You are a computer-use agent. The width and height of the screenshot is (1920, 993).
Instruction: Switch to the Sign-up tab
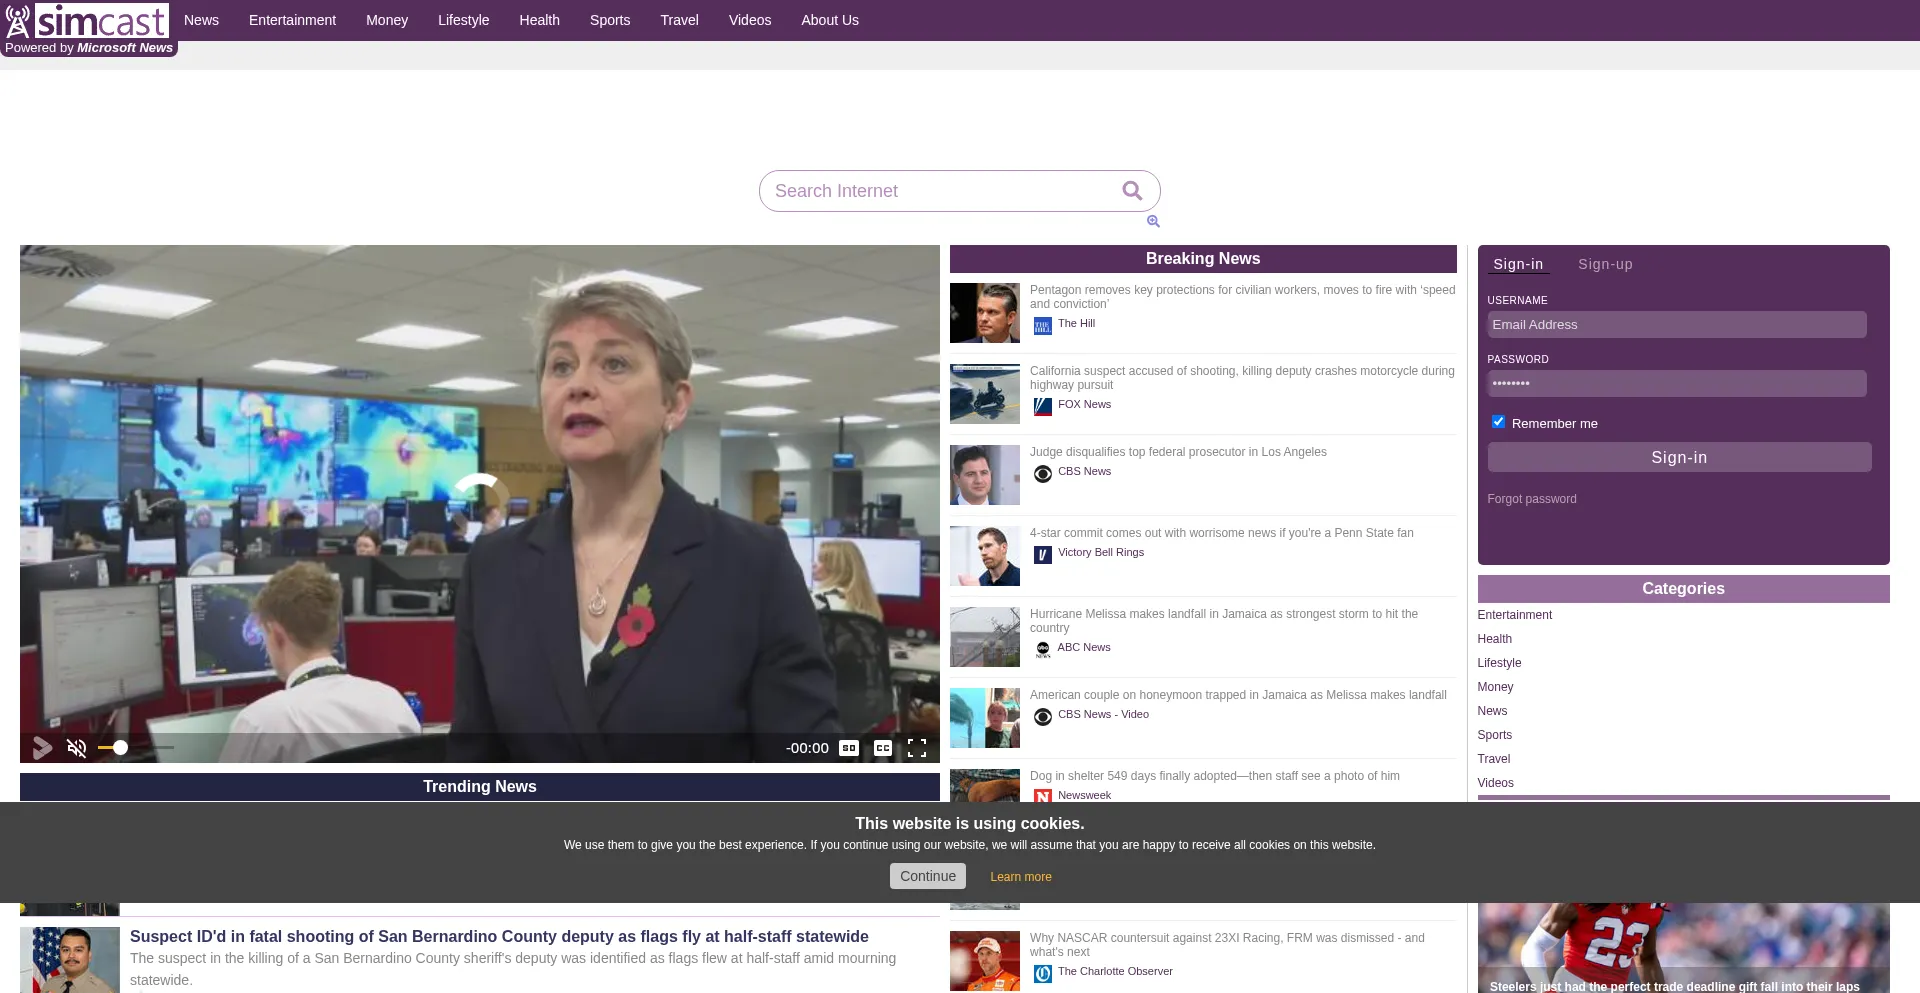click(1605, 264)
